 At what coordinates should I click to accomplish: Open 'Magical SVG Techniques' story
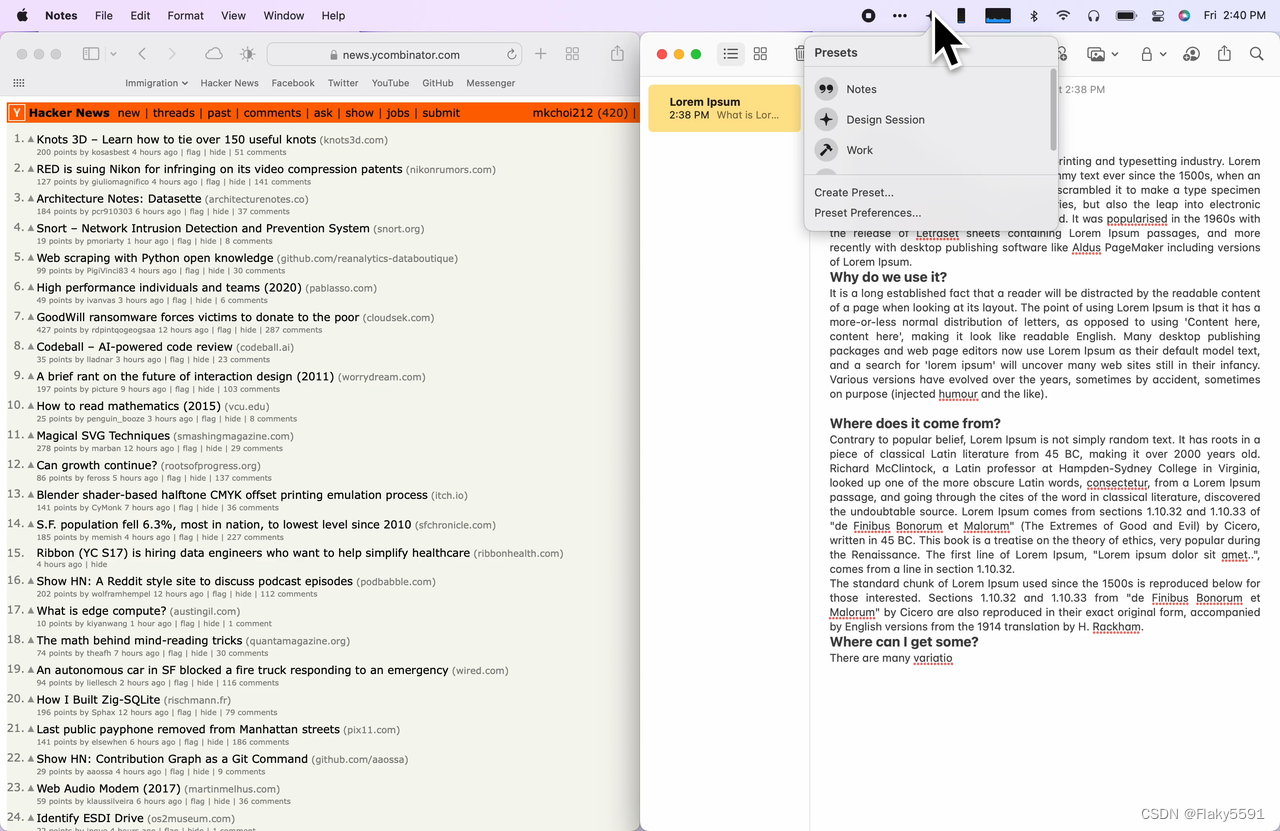coord(103,435)
